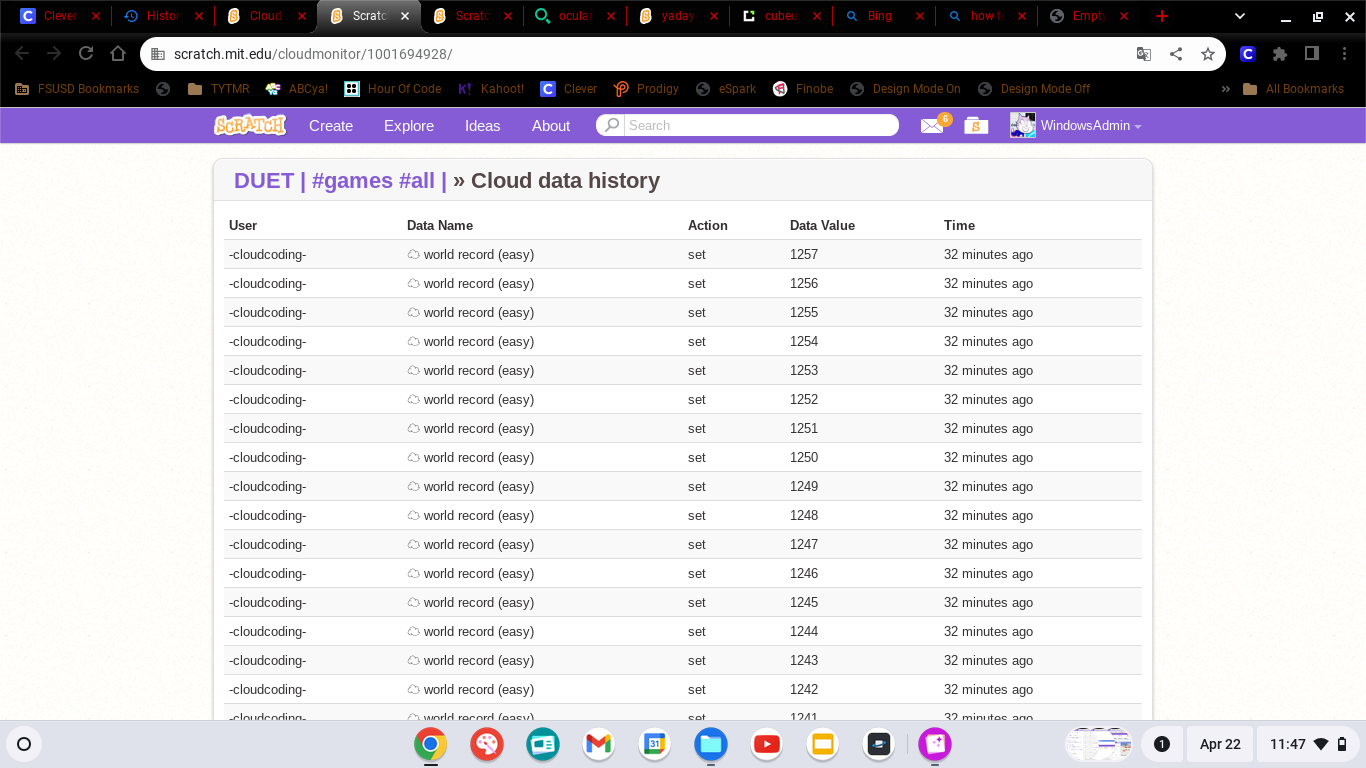Open the translate page icon
Screen dimensions: 1366x768
point(1144,54)
